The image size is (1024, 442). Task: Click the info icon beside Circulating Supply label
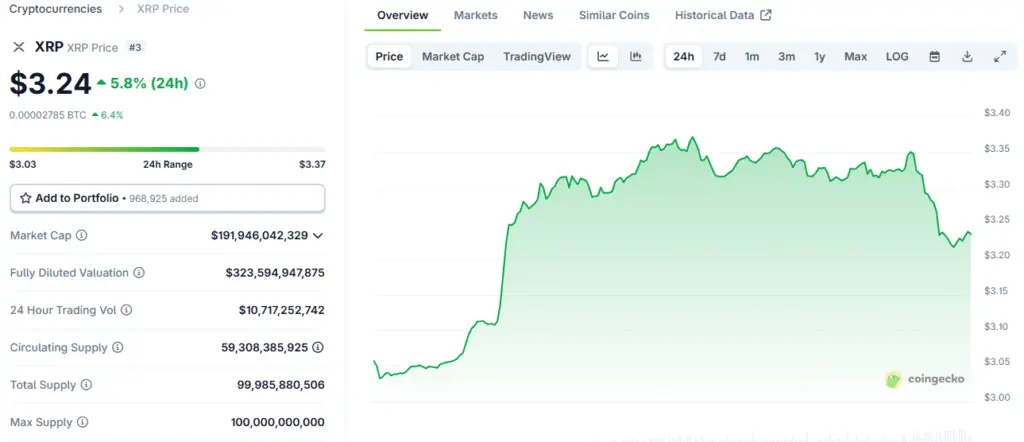point(118,347)
